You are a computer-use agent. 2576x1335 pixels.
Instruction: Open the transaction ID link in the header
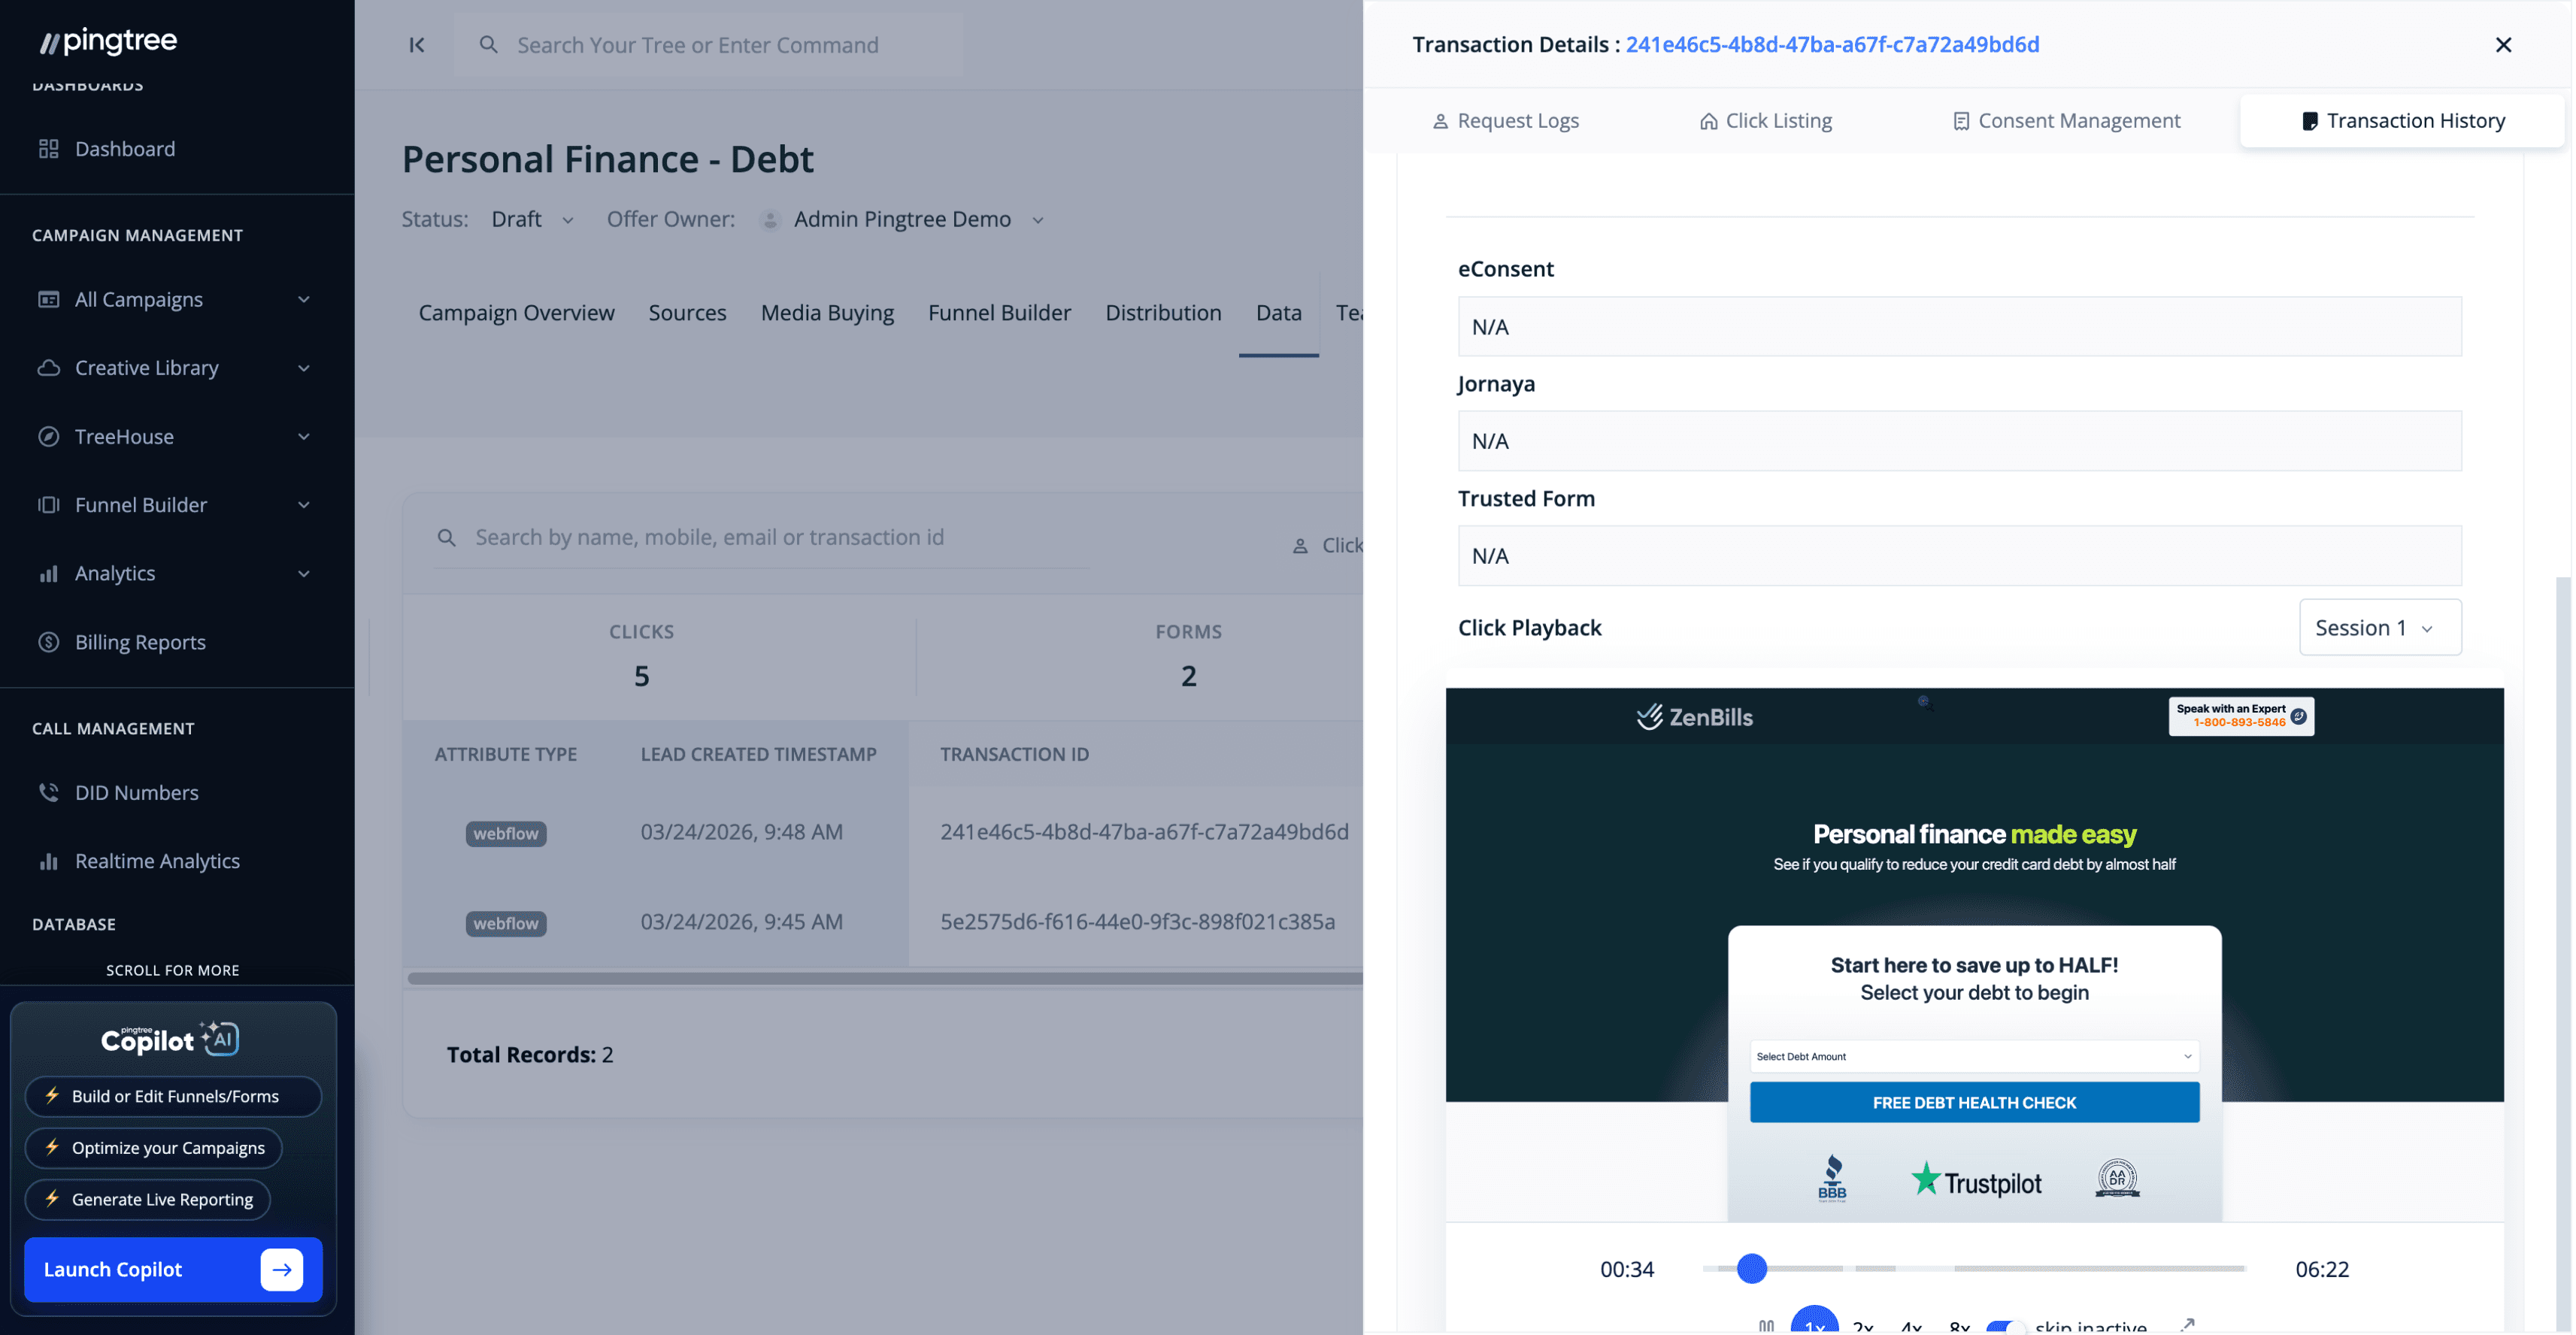pos(1833,44)
